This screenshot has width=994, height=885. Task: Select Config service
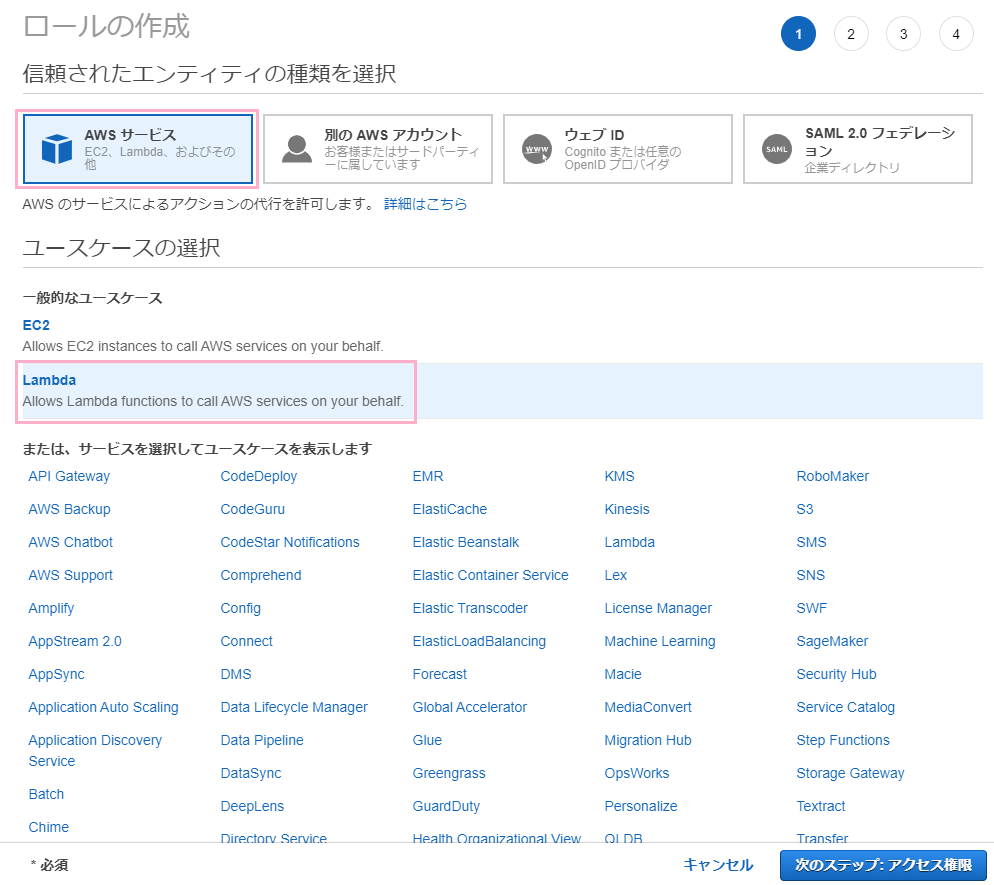pos(240,608)
